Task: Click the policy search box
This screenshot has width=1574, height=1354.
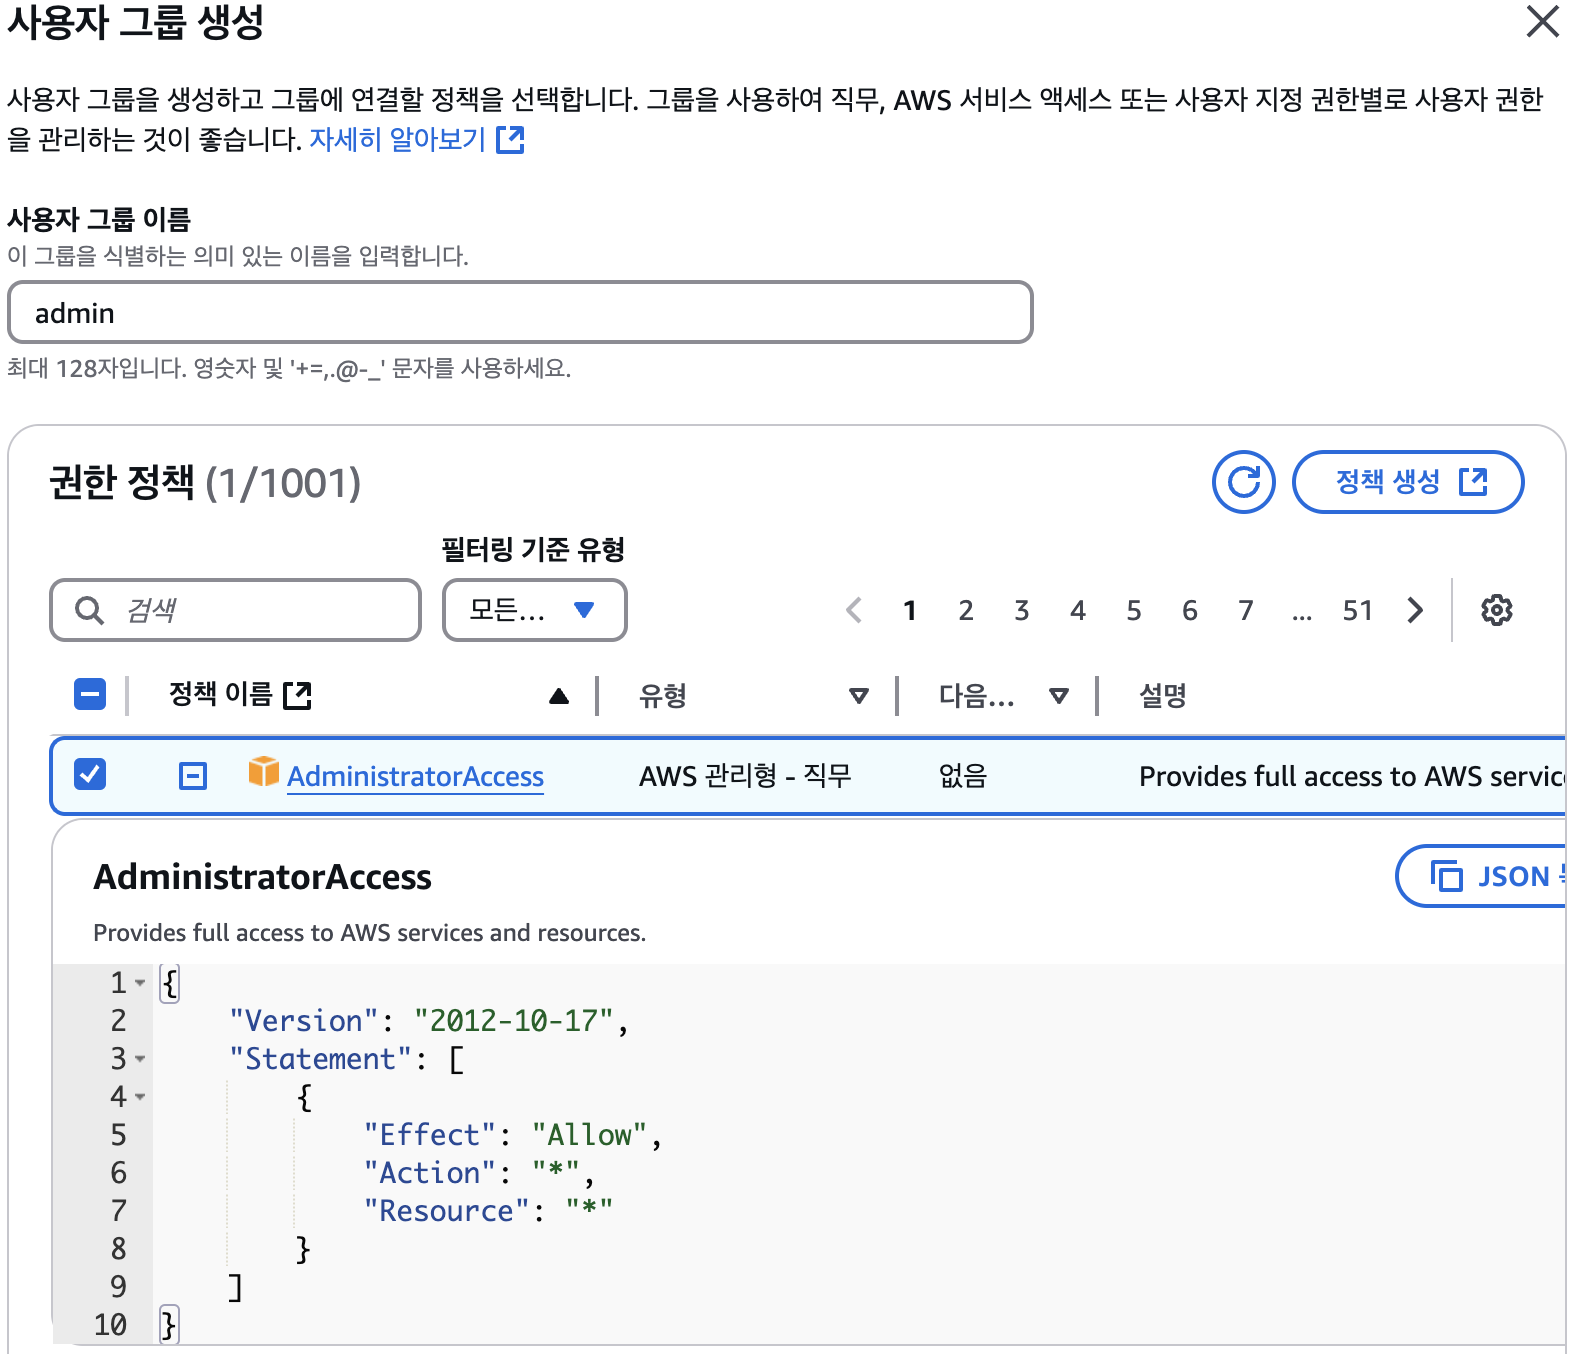Action: [235, 610]
